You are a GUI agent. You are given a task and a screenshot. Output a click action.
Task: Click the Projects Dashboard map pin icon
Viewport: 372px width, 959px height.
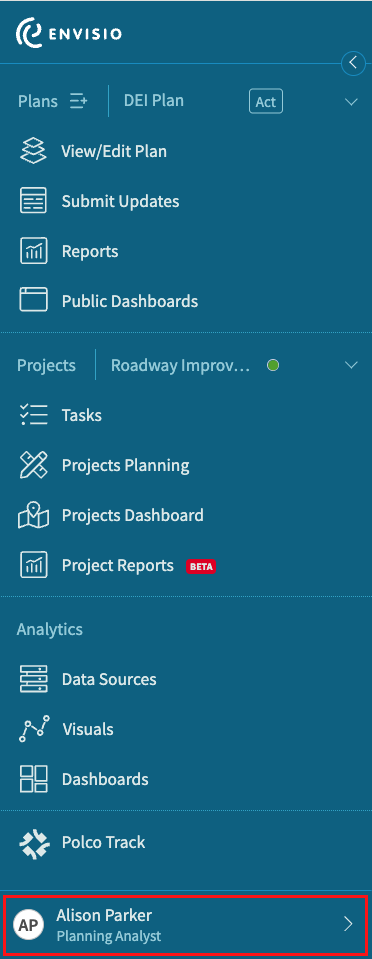pos(34,515)
